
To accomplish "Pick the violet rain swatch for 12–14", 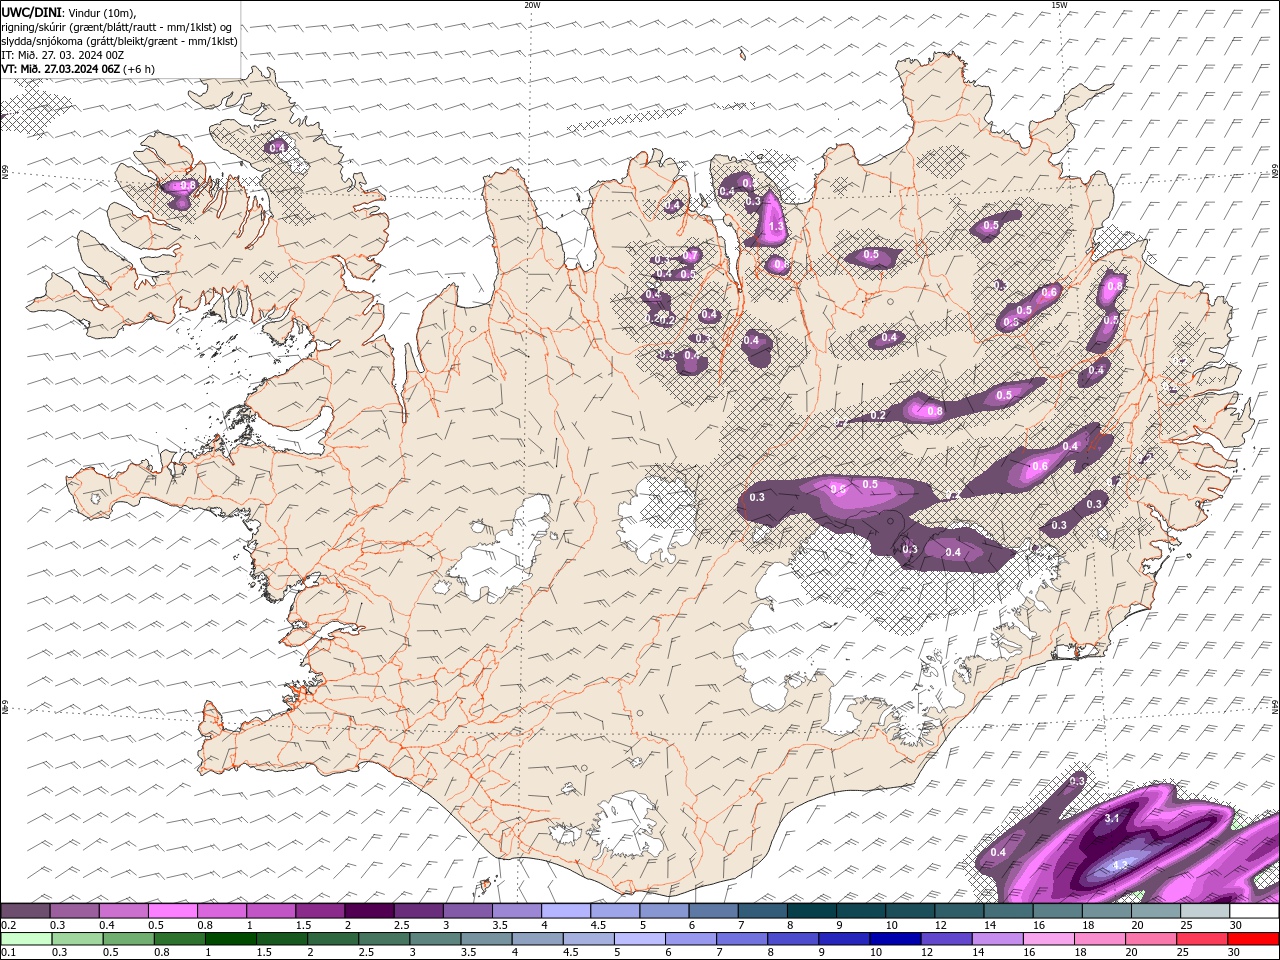I will [947, 939].
